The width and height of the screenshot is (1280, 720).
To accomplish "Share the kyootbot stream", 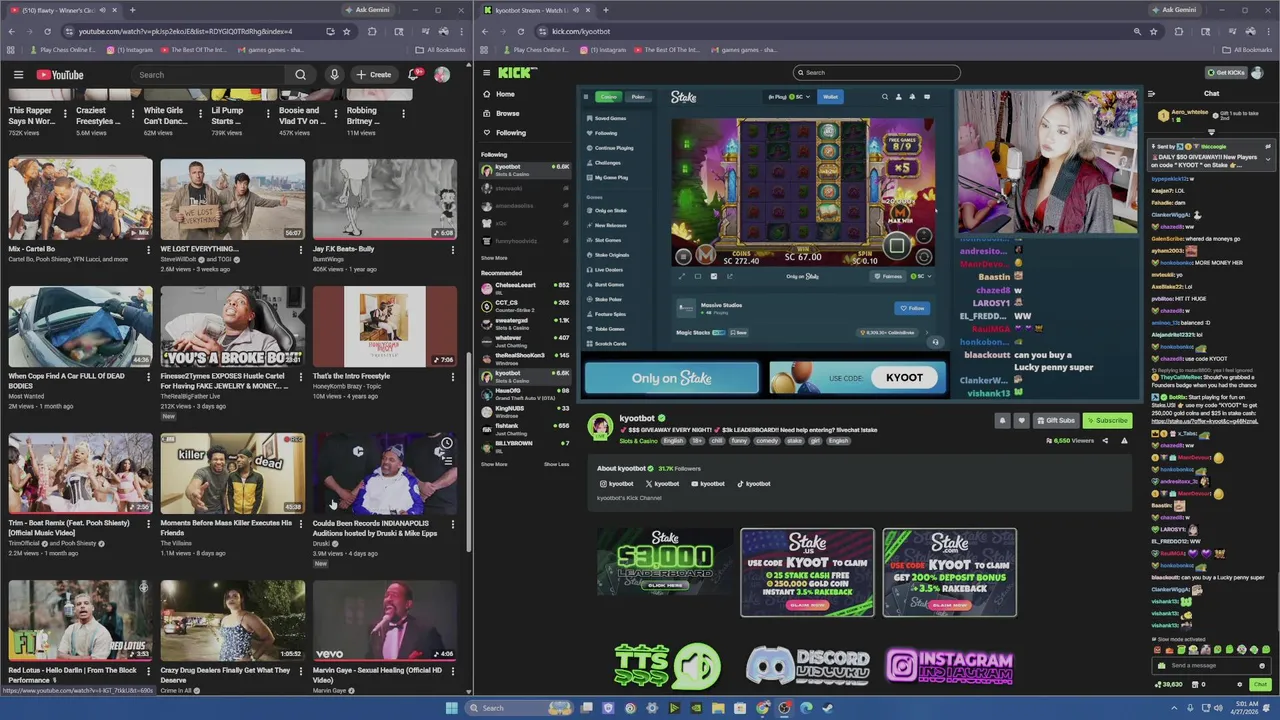I will 1105,440.
